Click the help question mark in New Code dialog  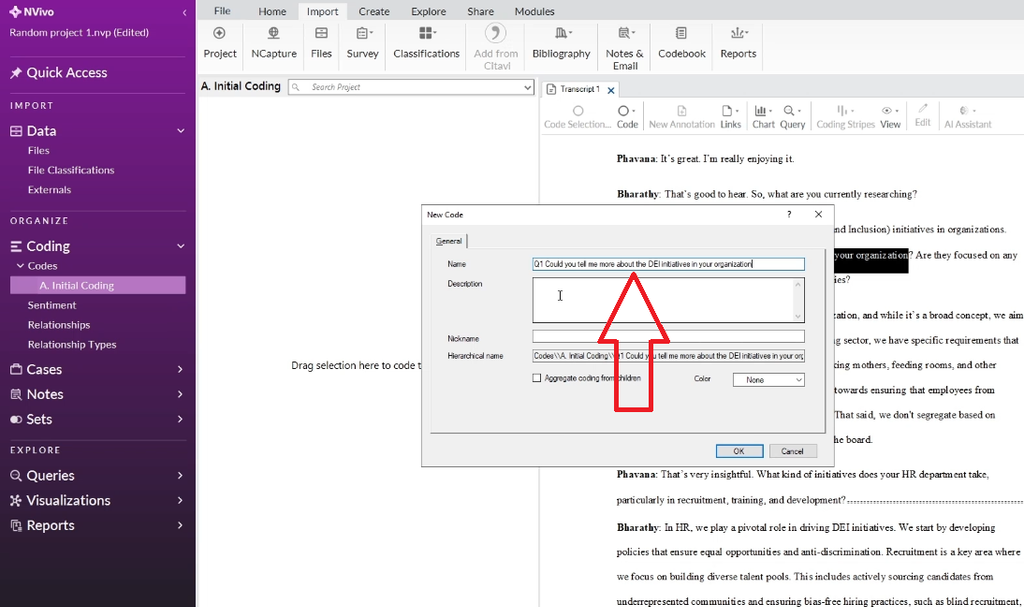pos(789,214)
